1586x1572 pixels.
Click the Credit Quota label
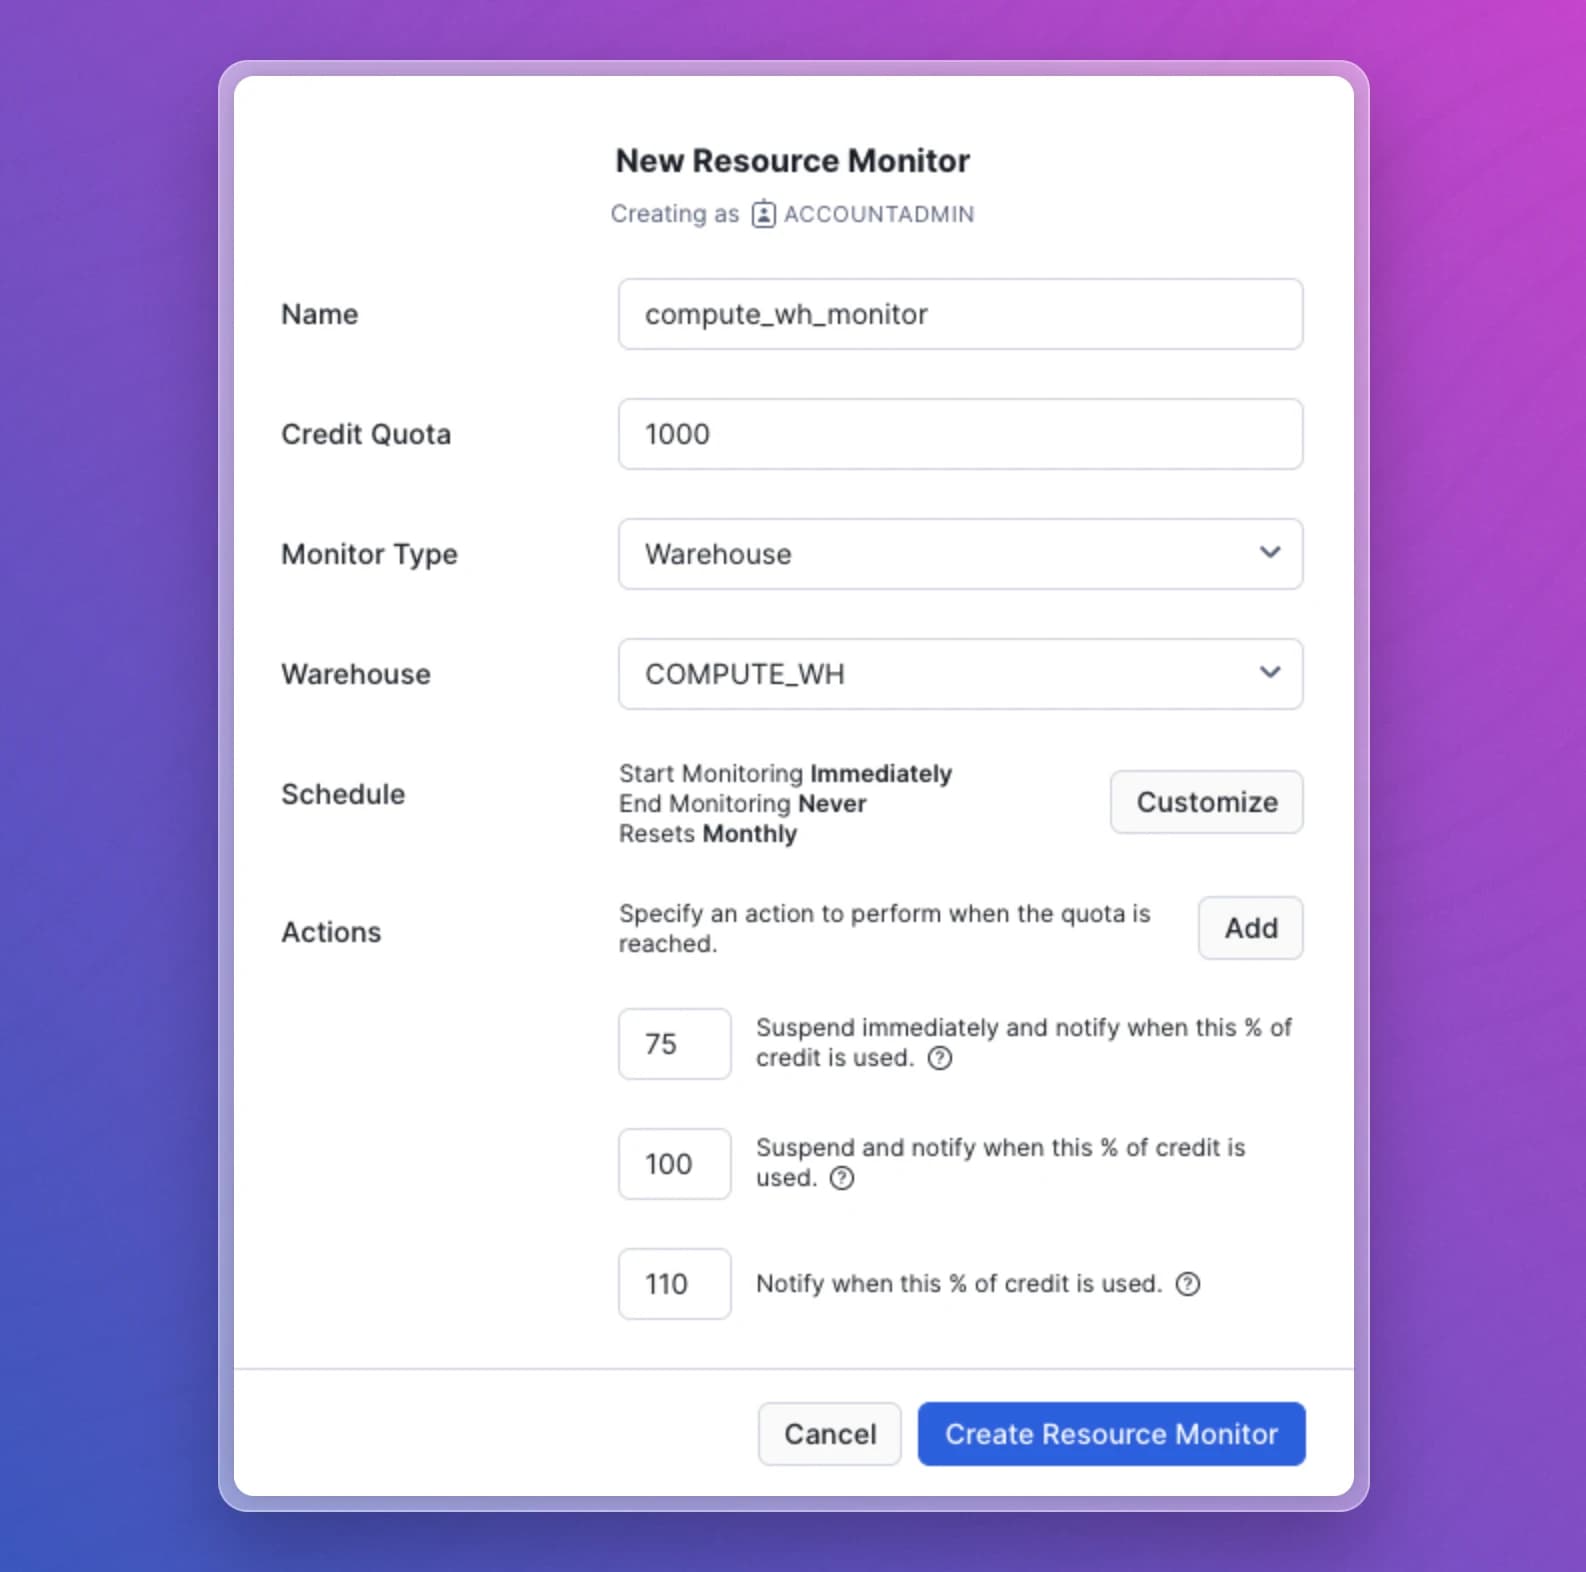point(366,434)
